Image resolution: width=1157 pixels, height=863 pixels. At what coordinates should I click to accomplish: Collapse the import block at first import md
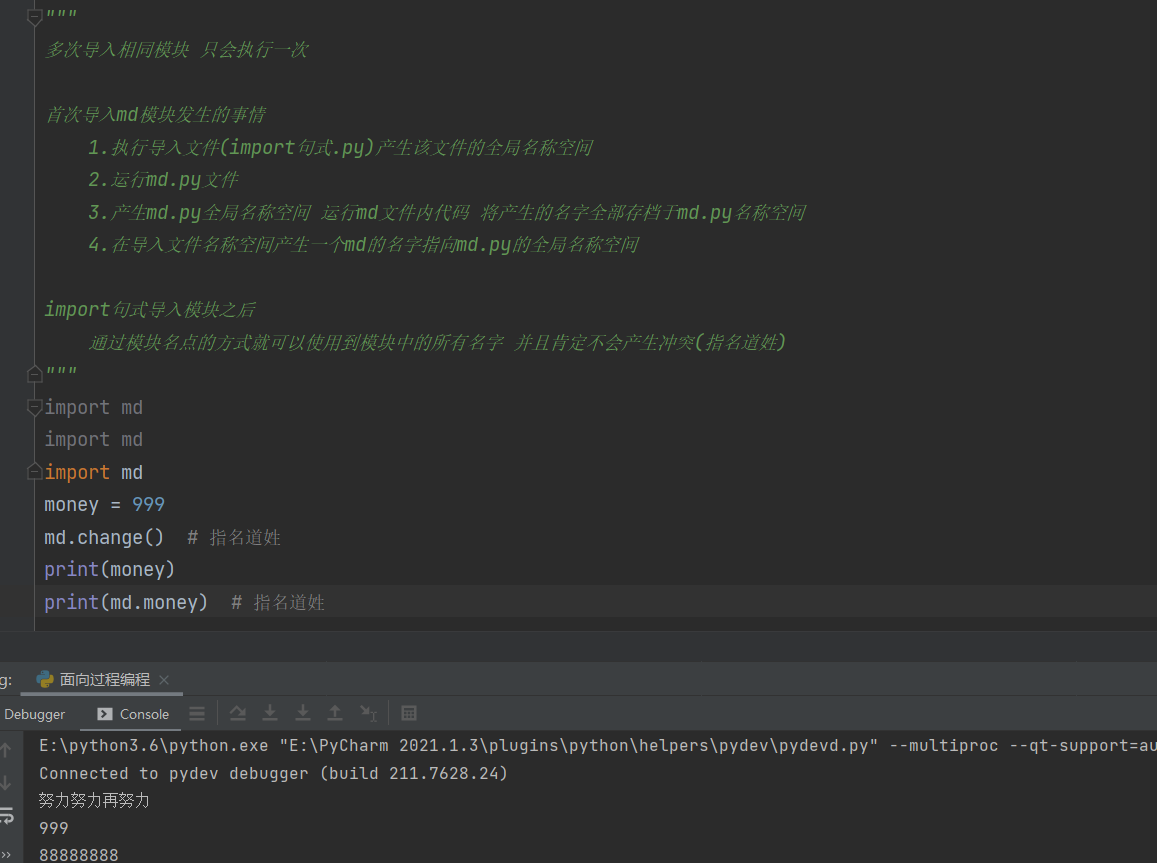click(x=35, y=407)
